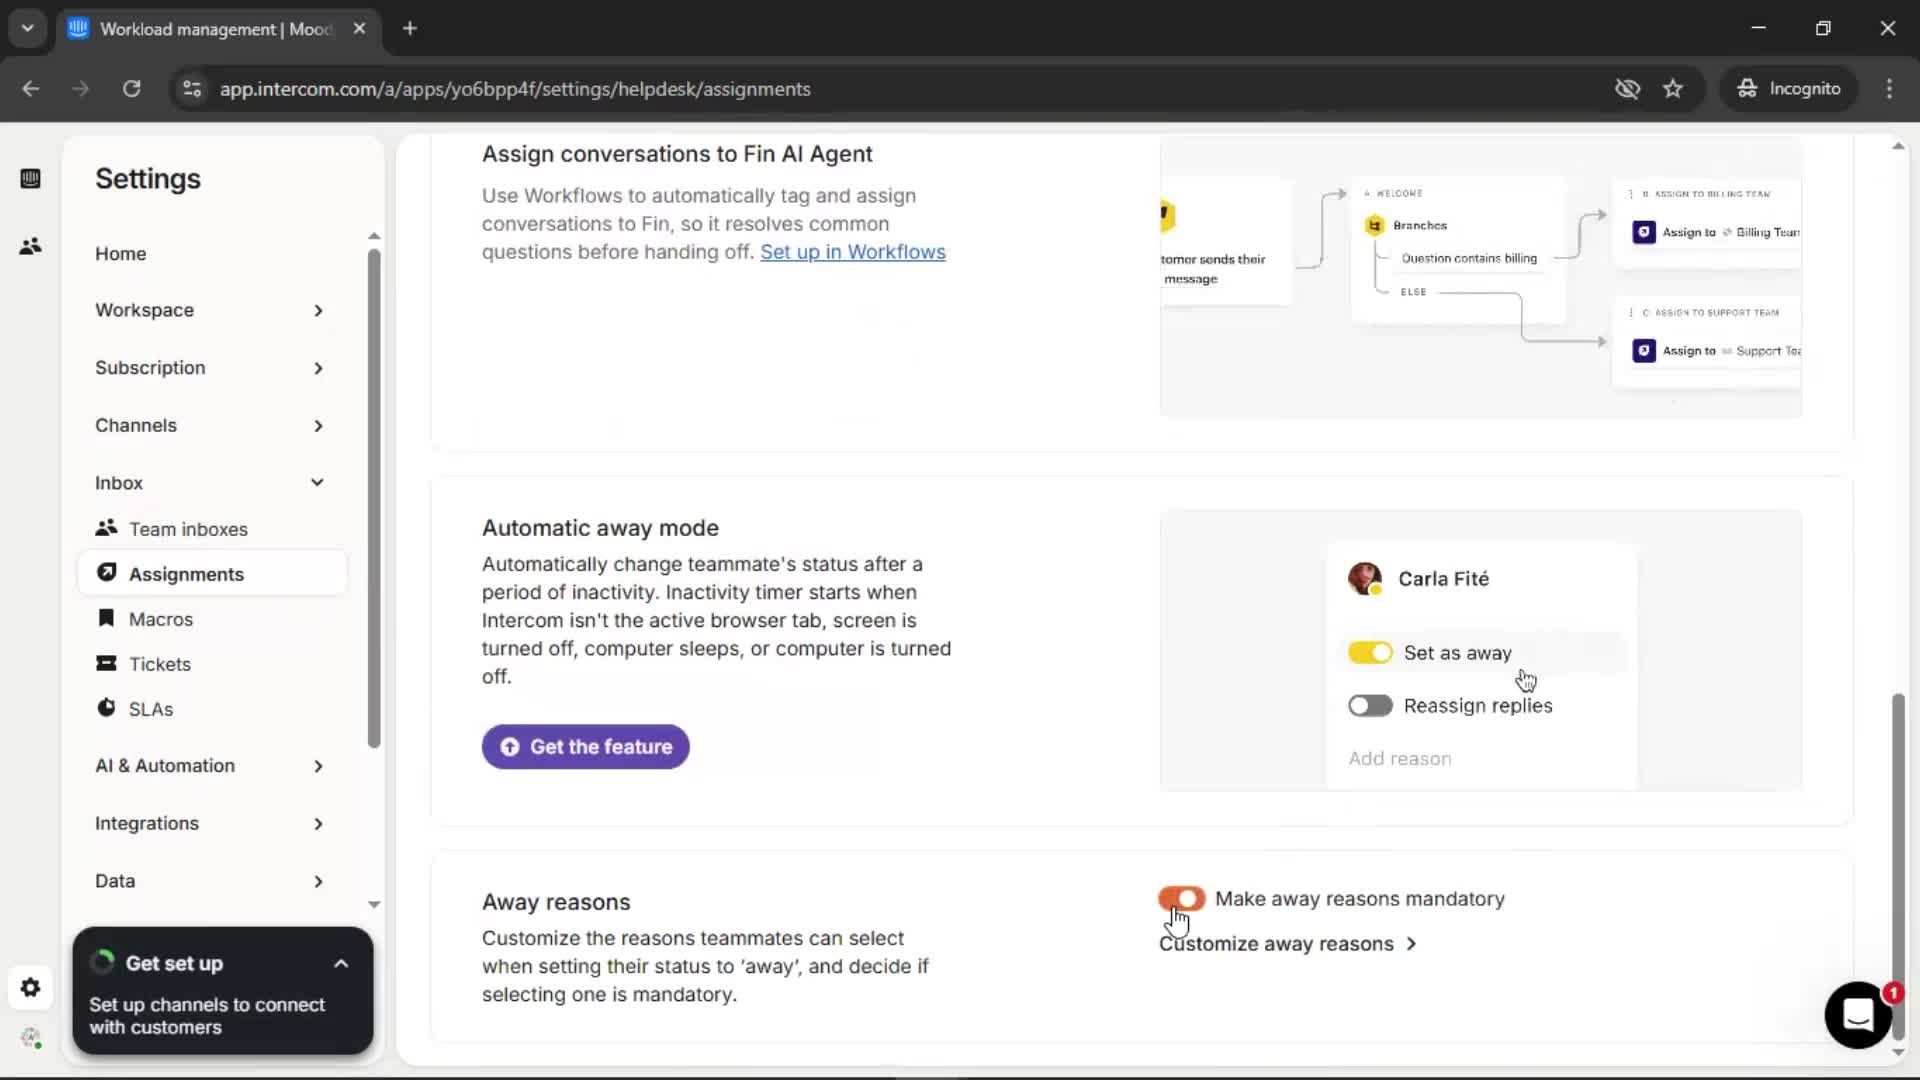Expand the Integrations section
This screenshot has height=1080, width=1920.
pos(210,823)
